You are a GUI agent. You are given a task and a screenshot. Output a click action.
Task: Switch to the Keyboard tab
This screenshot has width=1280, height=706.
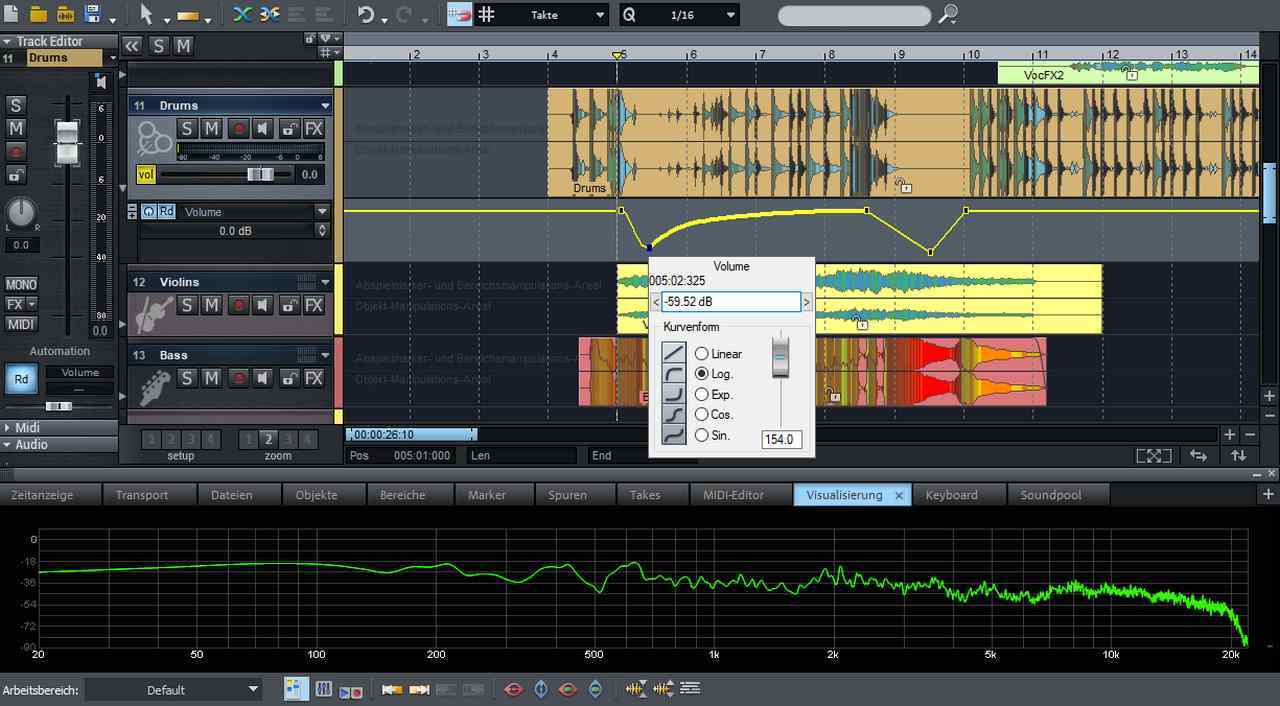pyautogui.click(x=951, y=495)
